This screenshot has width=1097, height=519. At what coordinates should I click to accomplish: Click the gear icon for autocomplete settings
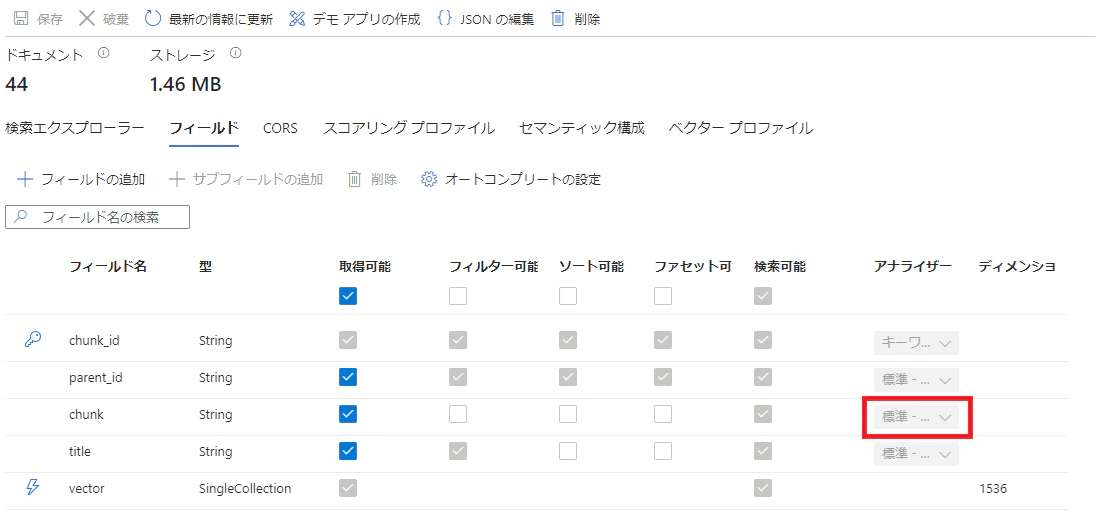click(428, 180)
